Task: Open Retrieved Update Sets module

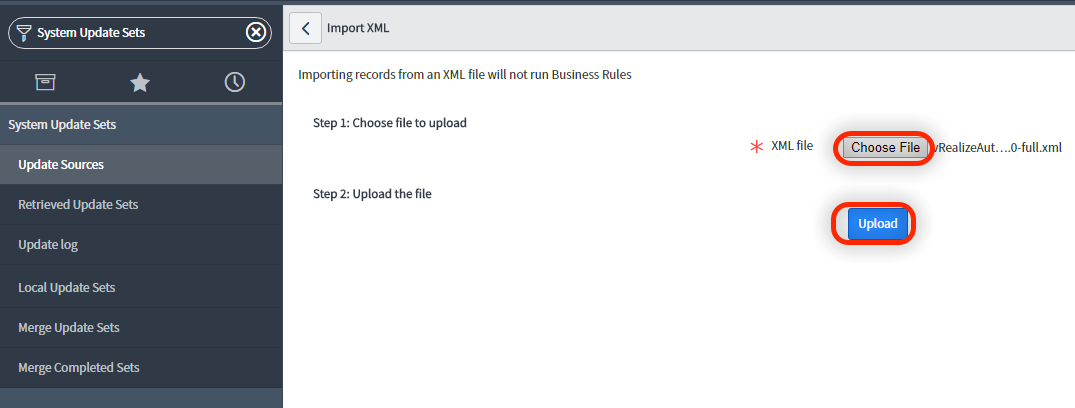Action: [78, 205]
